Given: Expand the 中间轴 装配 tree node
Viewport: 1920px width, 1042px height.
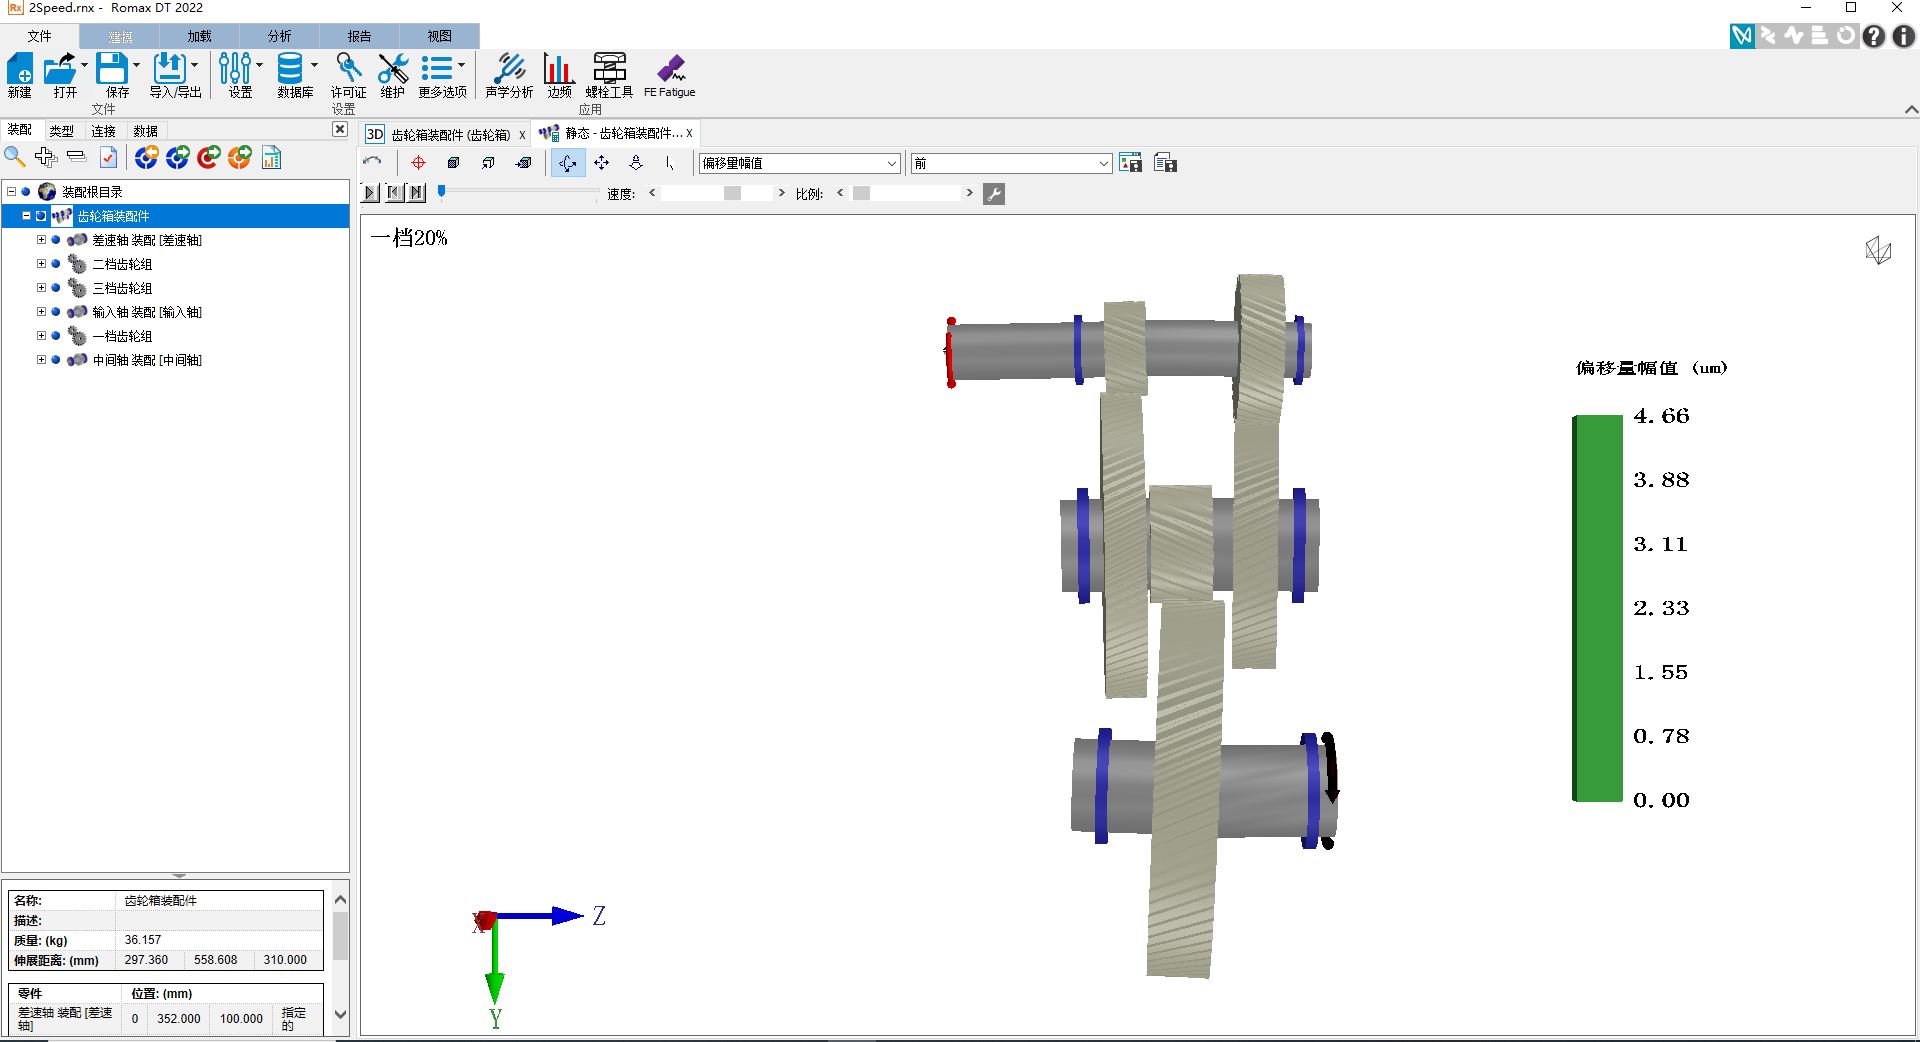Looking at the screenshot, I should click(x=41, y=360).
